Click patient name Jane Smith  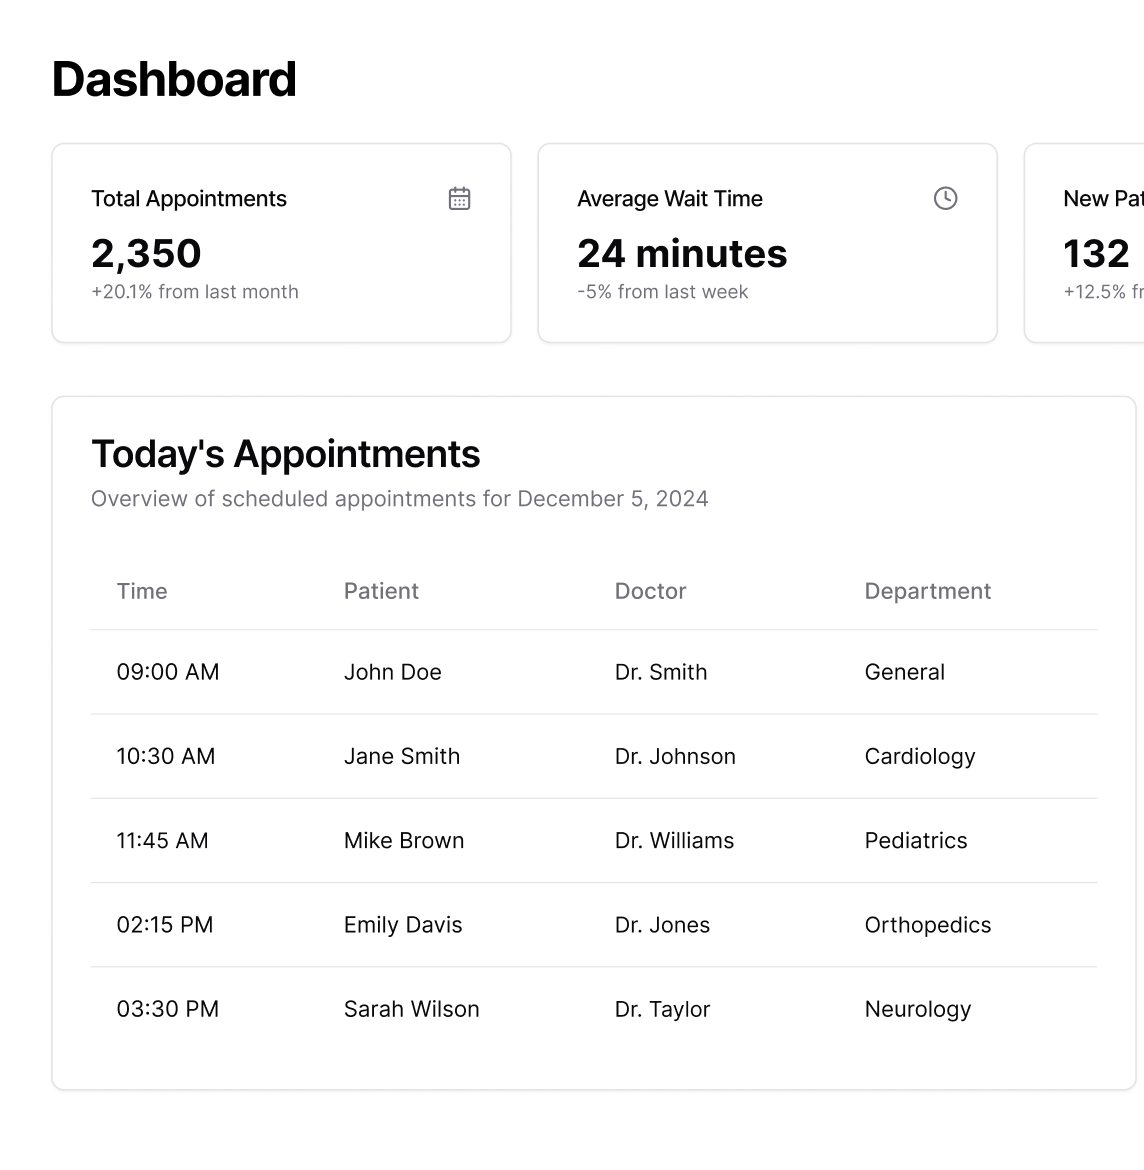402,756
